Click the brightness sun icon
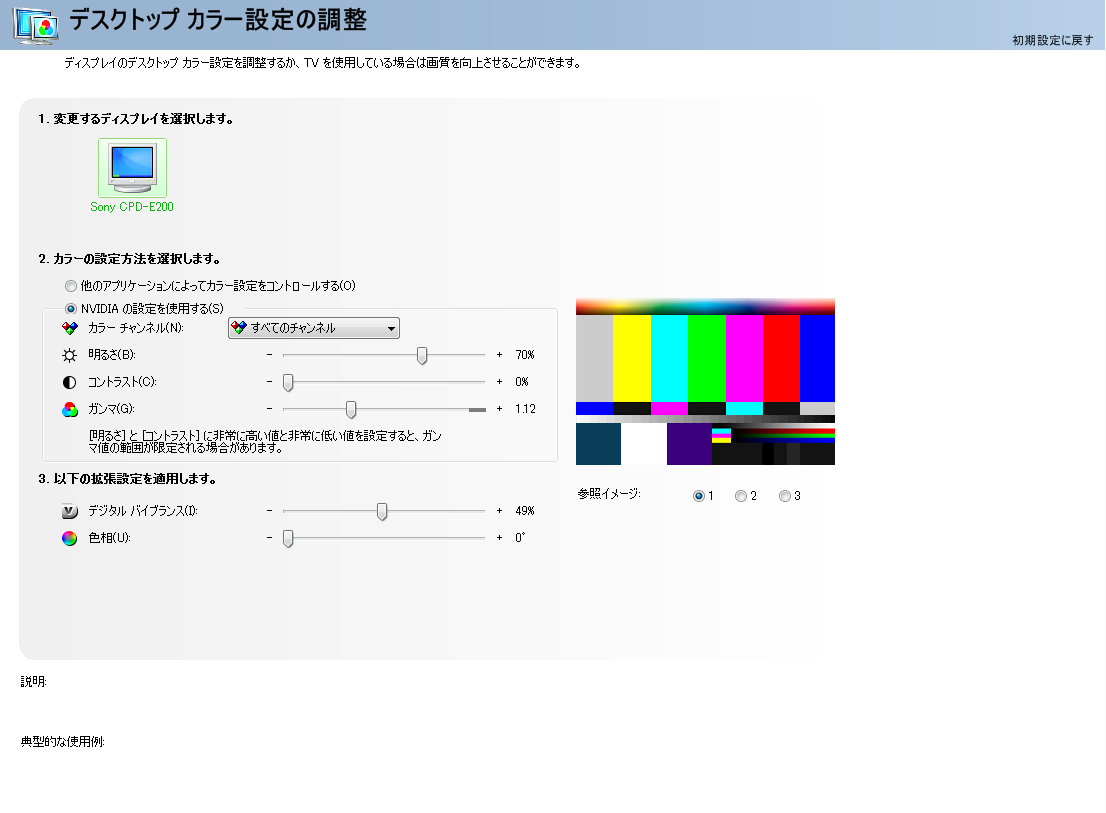Screen dimensions: 1106x813 [69, 355]
